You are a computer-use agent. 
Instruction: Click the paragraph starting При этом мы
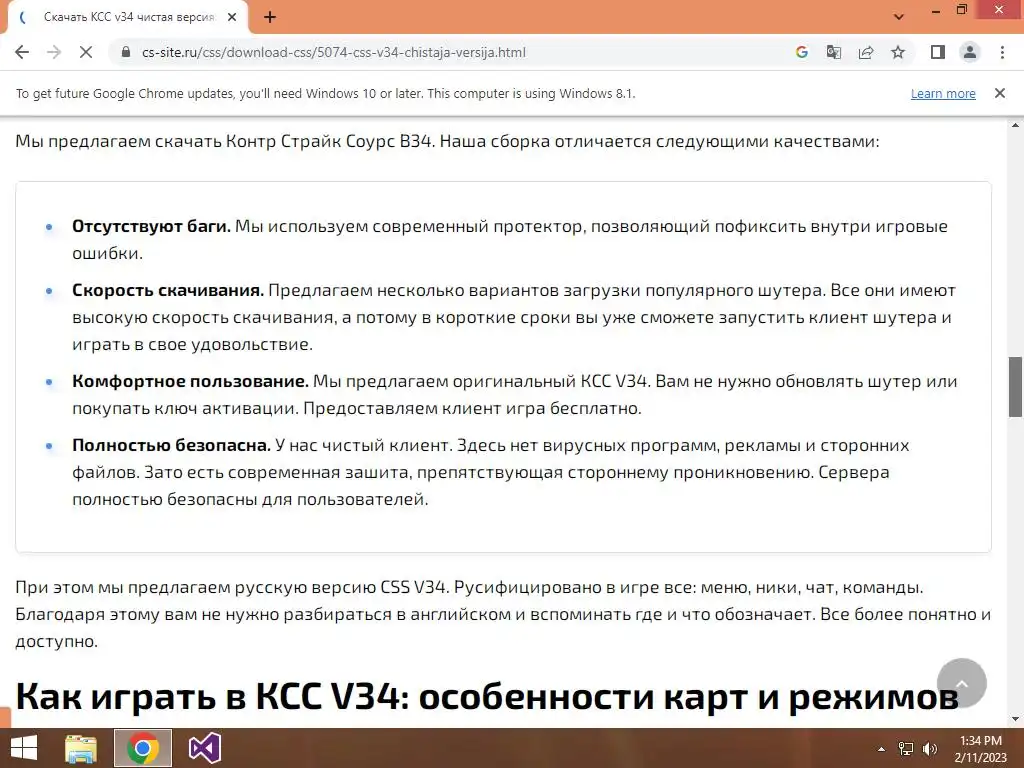(x=503, y=614)
